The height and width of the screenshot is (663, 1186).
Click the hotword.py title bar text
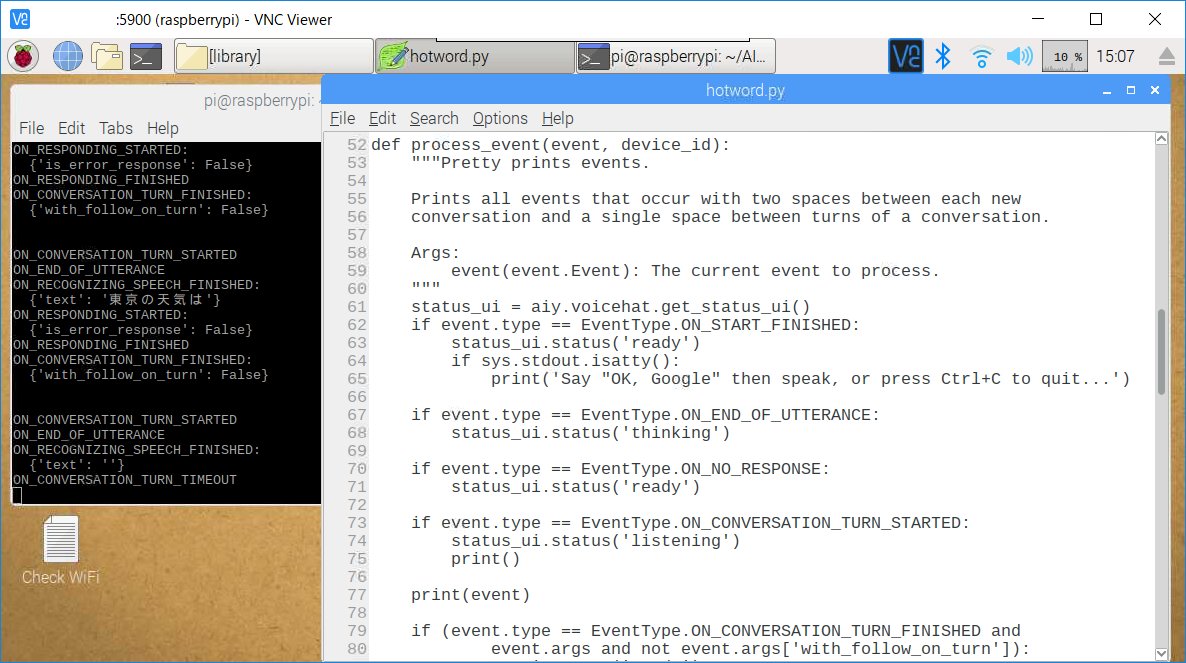(x=745, y=91)
